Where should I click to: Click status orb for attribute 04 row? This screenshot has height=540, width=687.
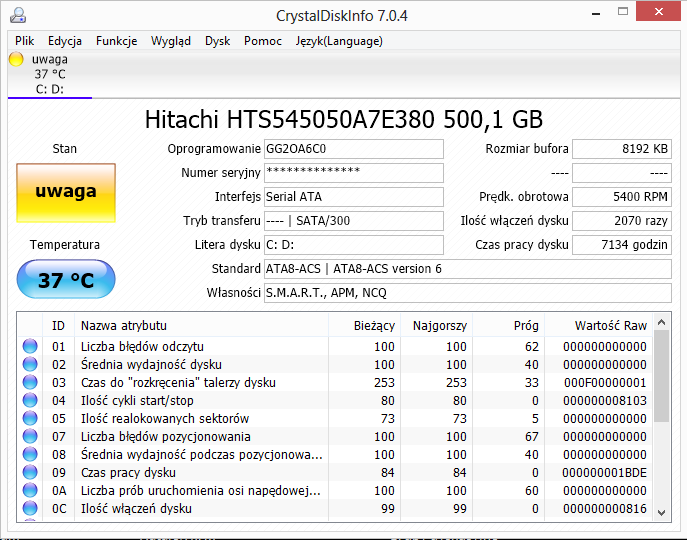pyautogui.click(x=30, y=400)
